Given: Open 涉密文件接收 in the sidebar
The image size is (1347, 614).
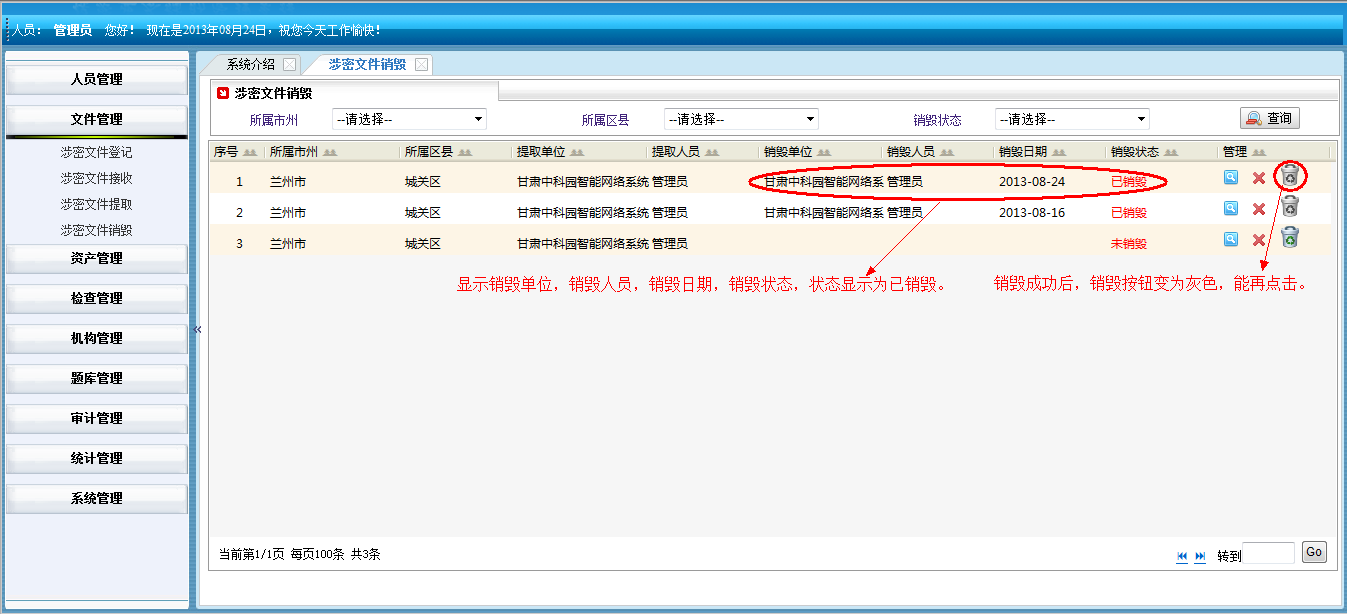Looking at the screenshot, I should 96,179.
